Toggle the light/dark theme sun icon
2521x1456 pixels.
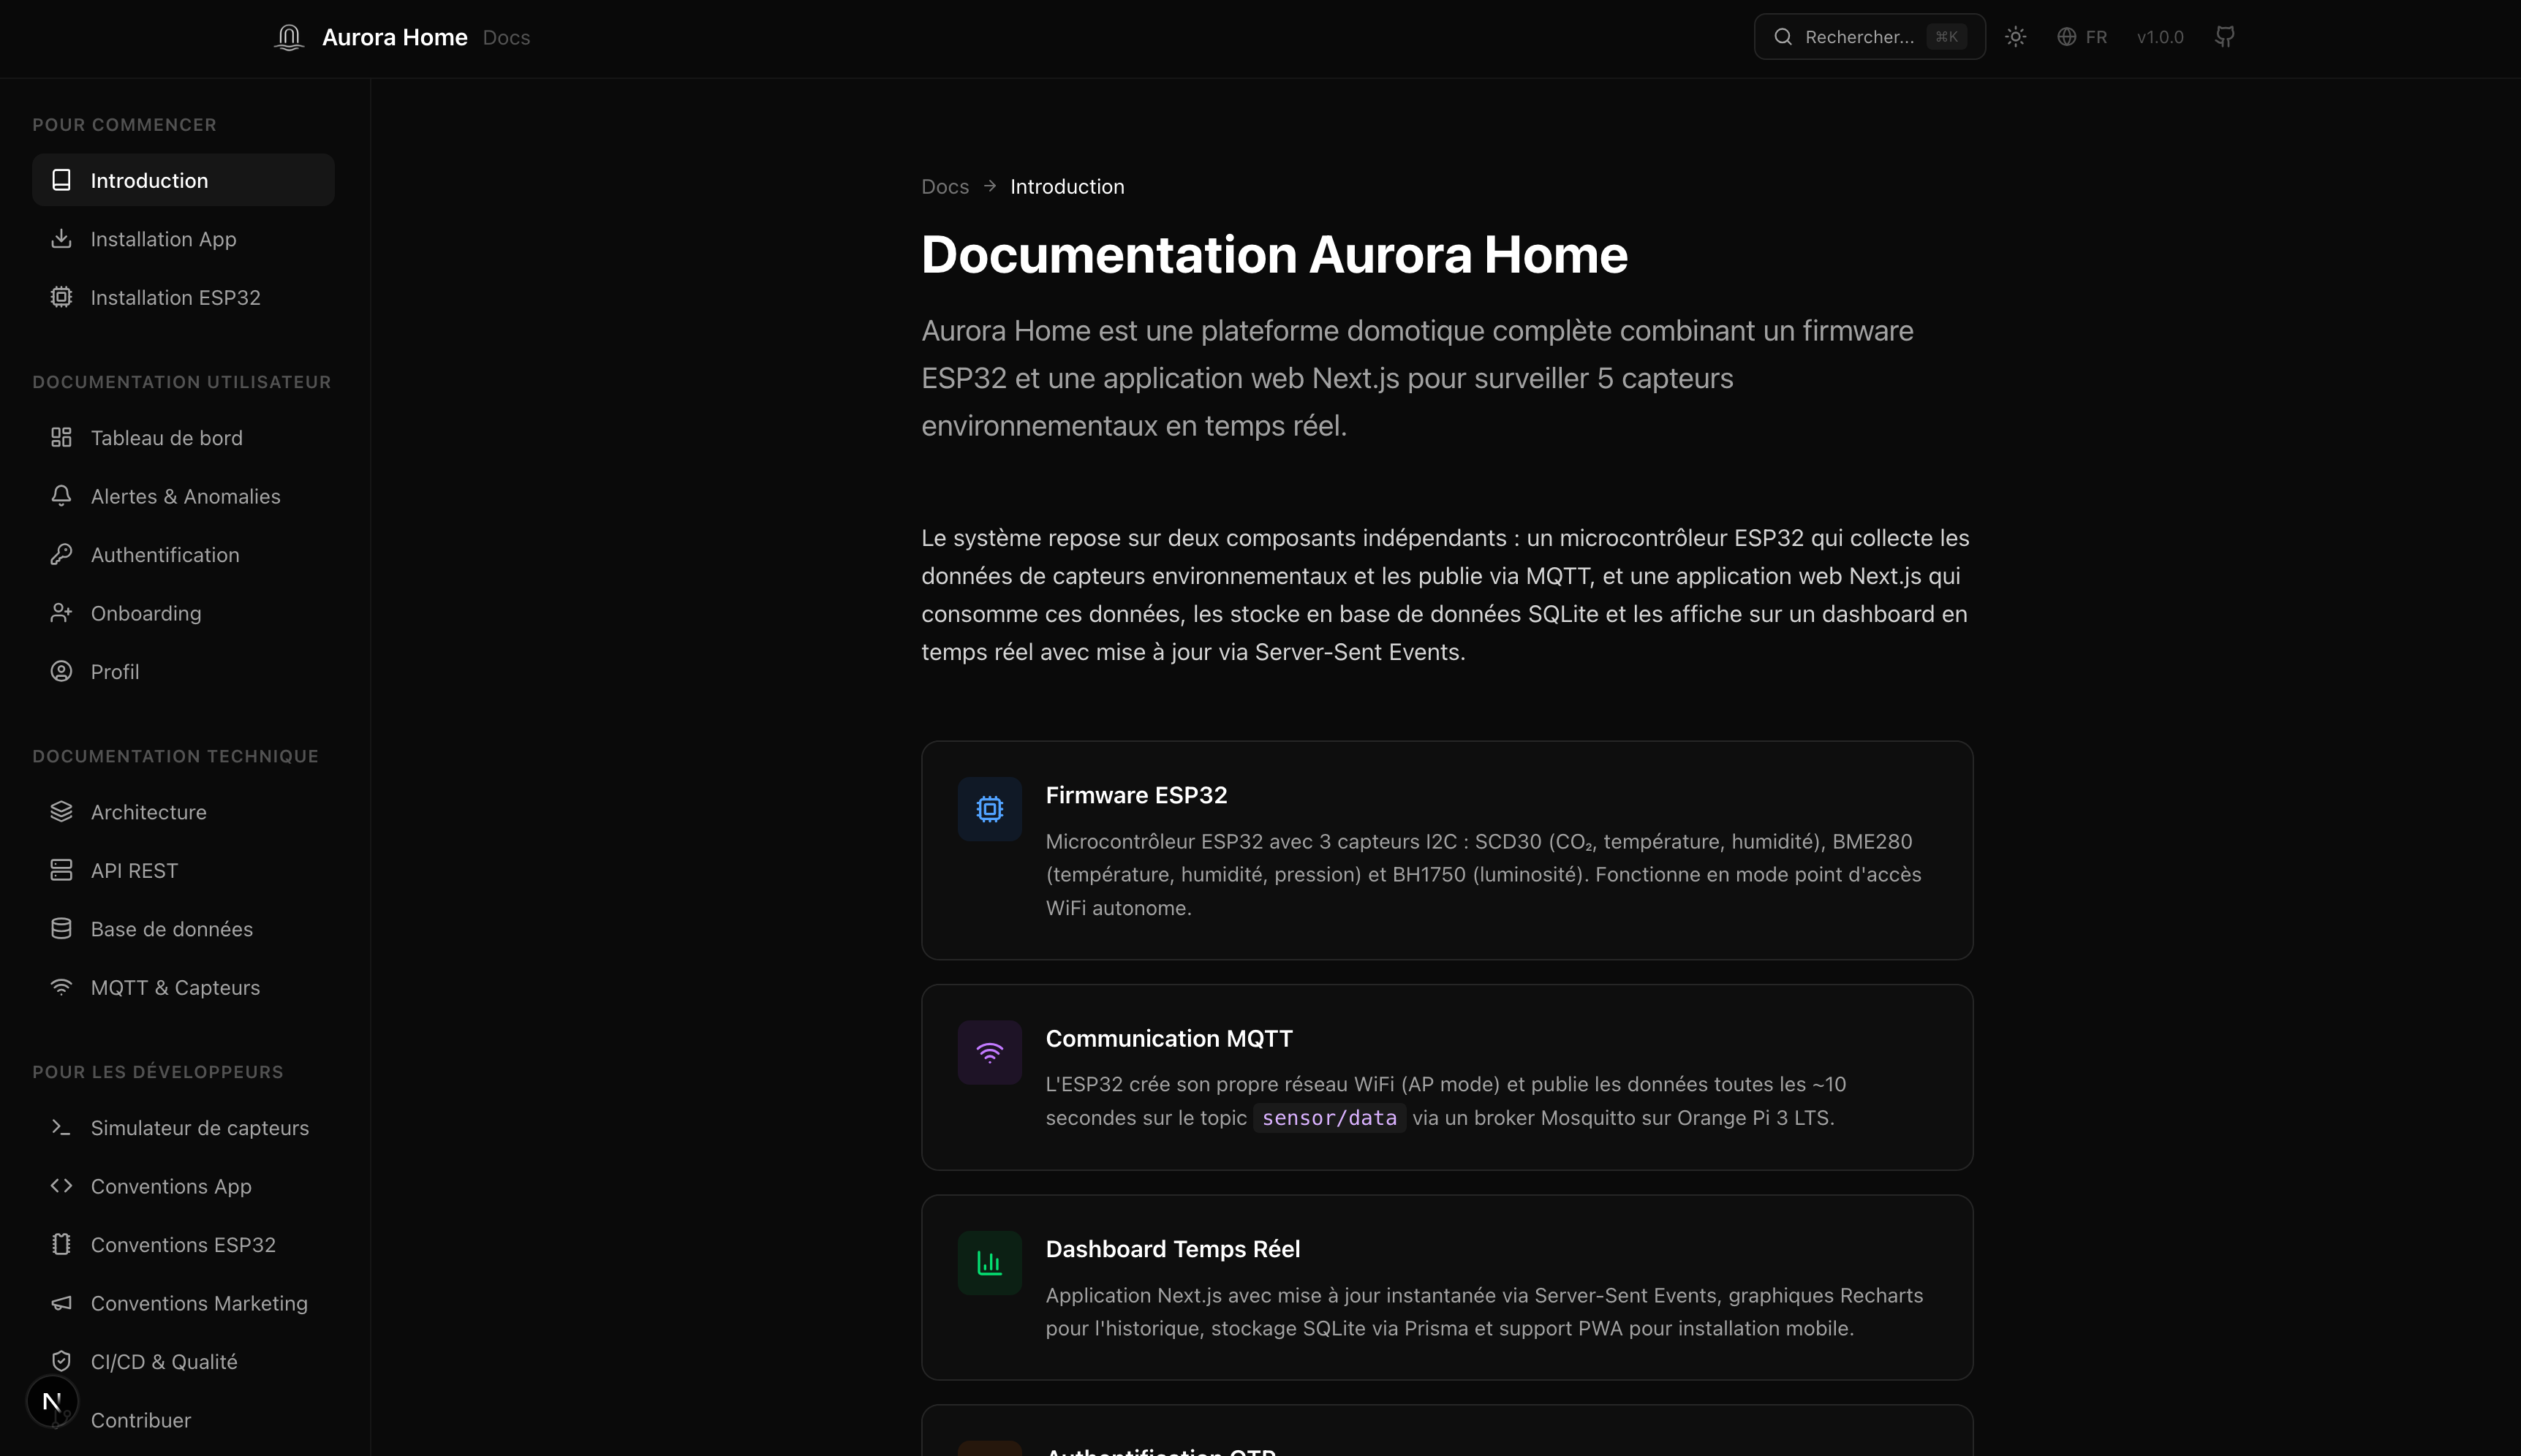click(x=2015, y=37)
